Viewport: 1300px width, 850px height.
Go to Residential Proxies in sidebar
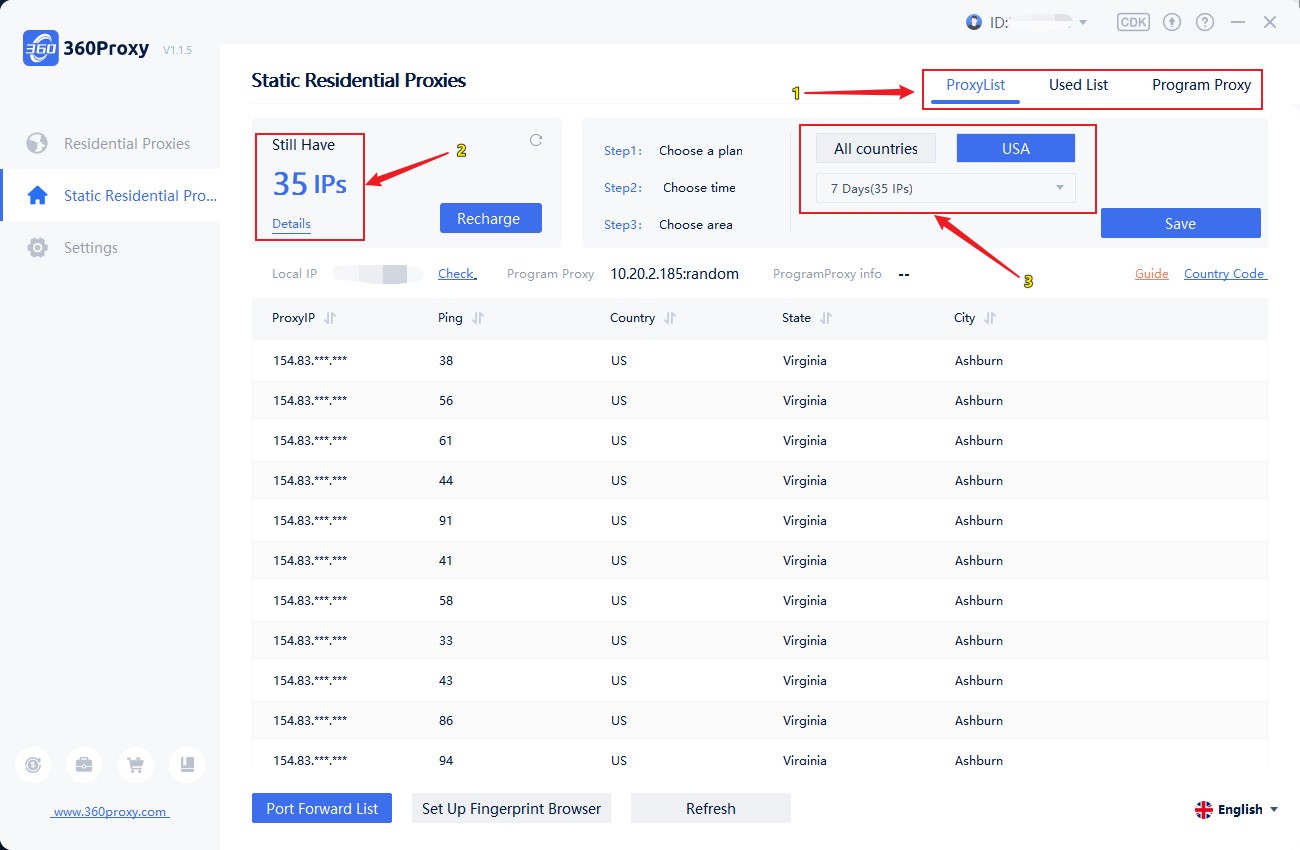[x=110, y=144]
